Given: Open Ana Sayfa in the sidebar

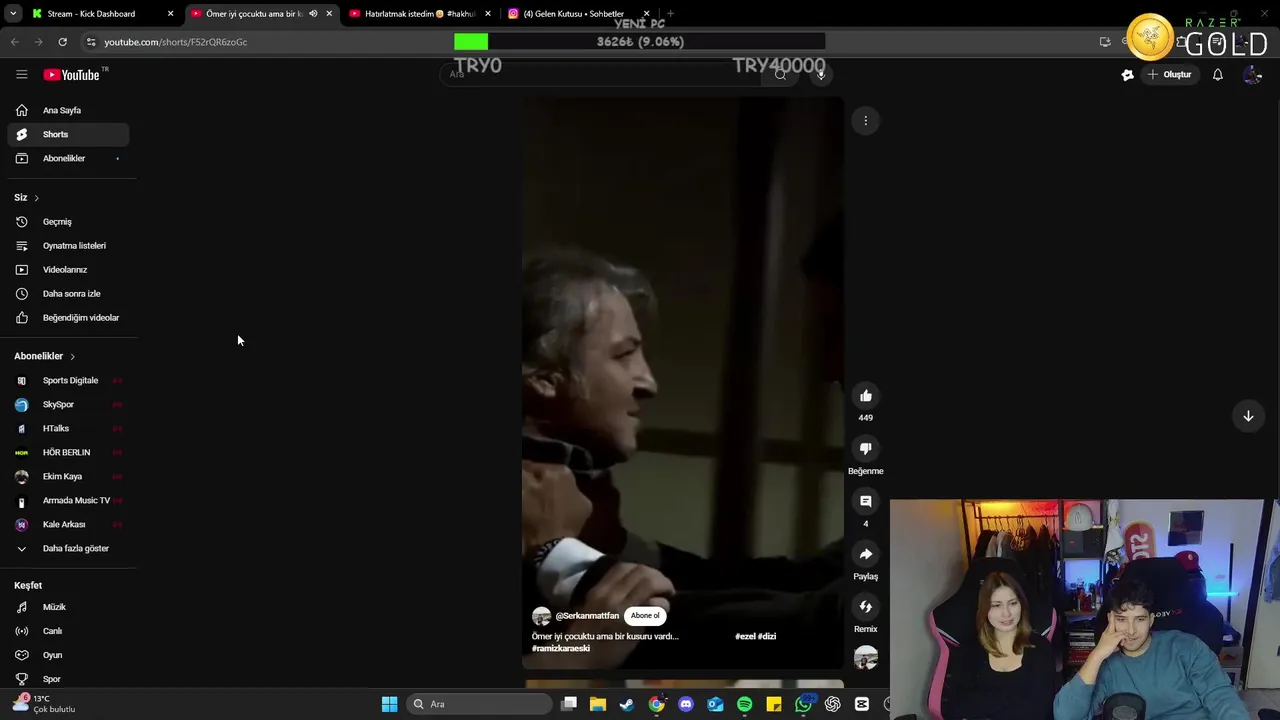Looking at the screenshot, I should [68, 110].
